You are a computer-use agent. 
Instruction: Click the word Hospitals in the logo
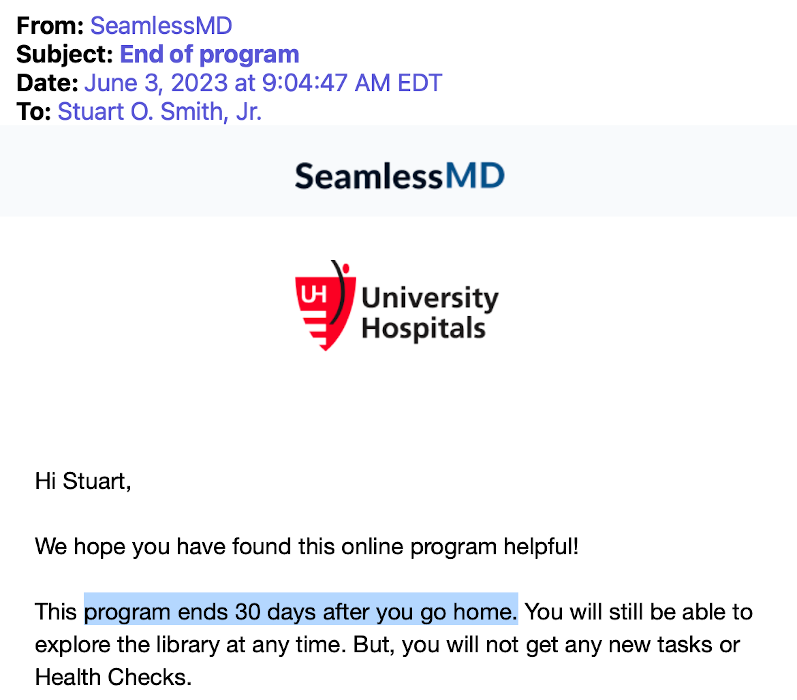point(423,328)
